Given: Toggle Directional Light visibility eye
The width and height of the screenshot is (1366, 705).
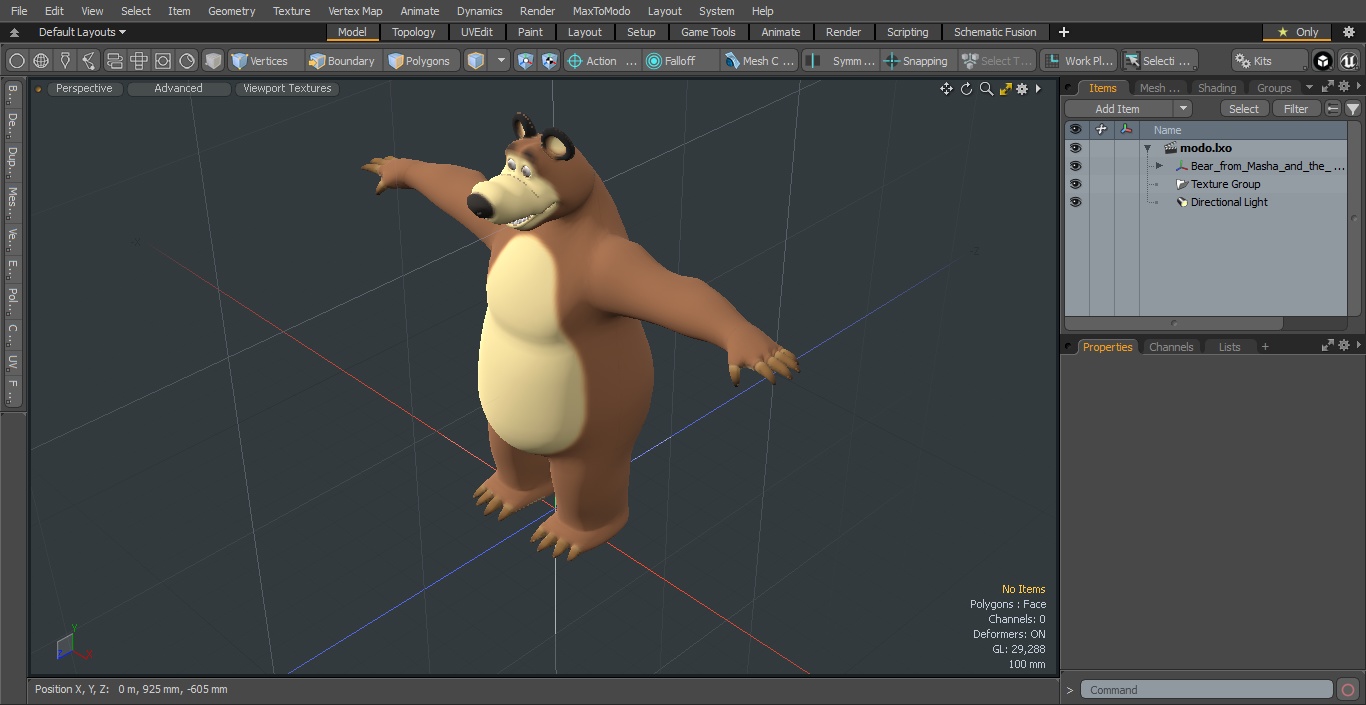Looking at the screenshot, I should tap(1075, 202).
